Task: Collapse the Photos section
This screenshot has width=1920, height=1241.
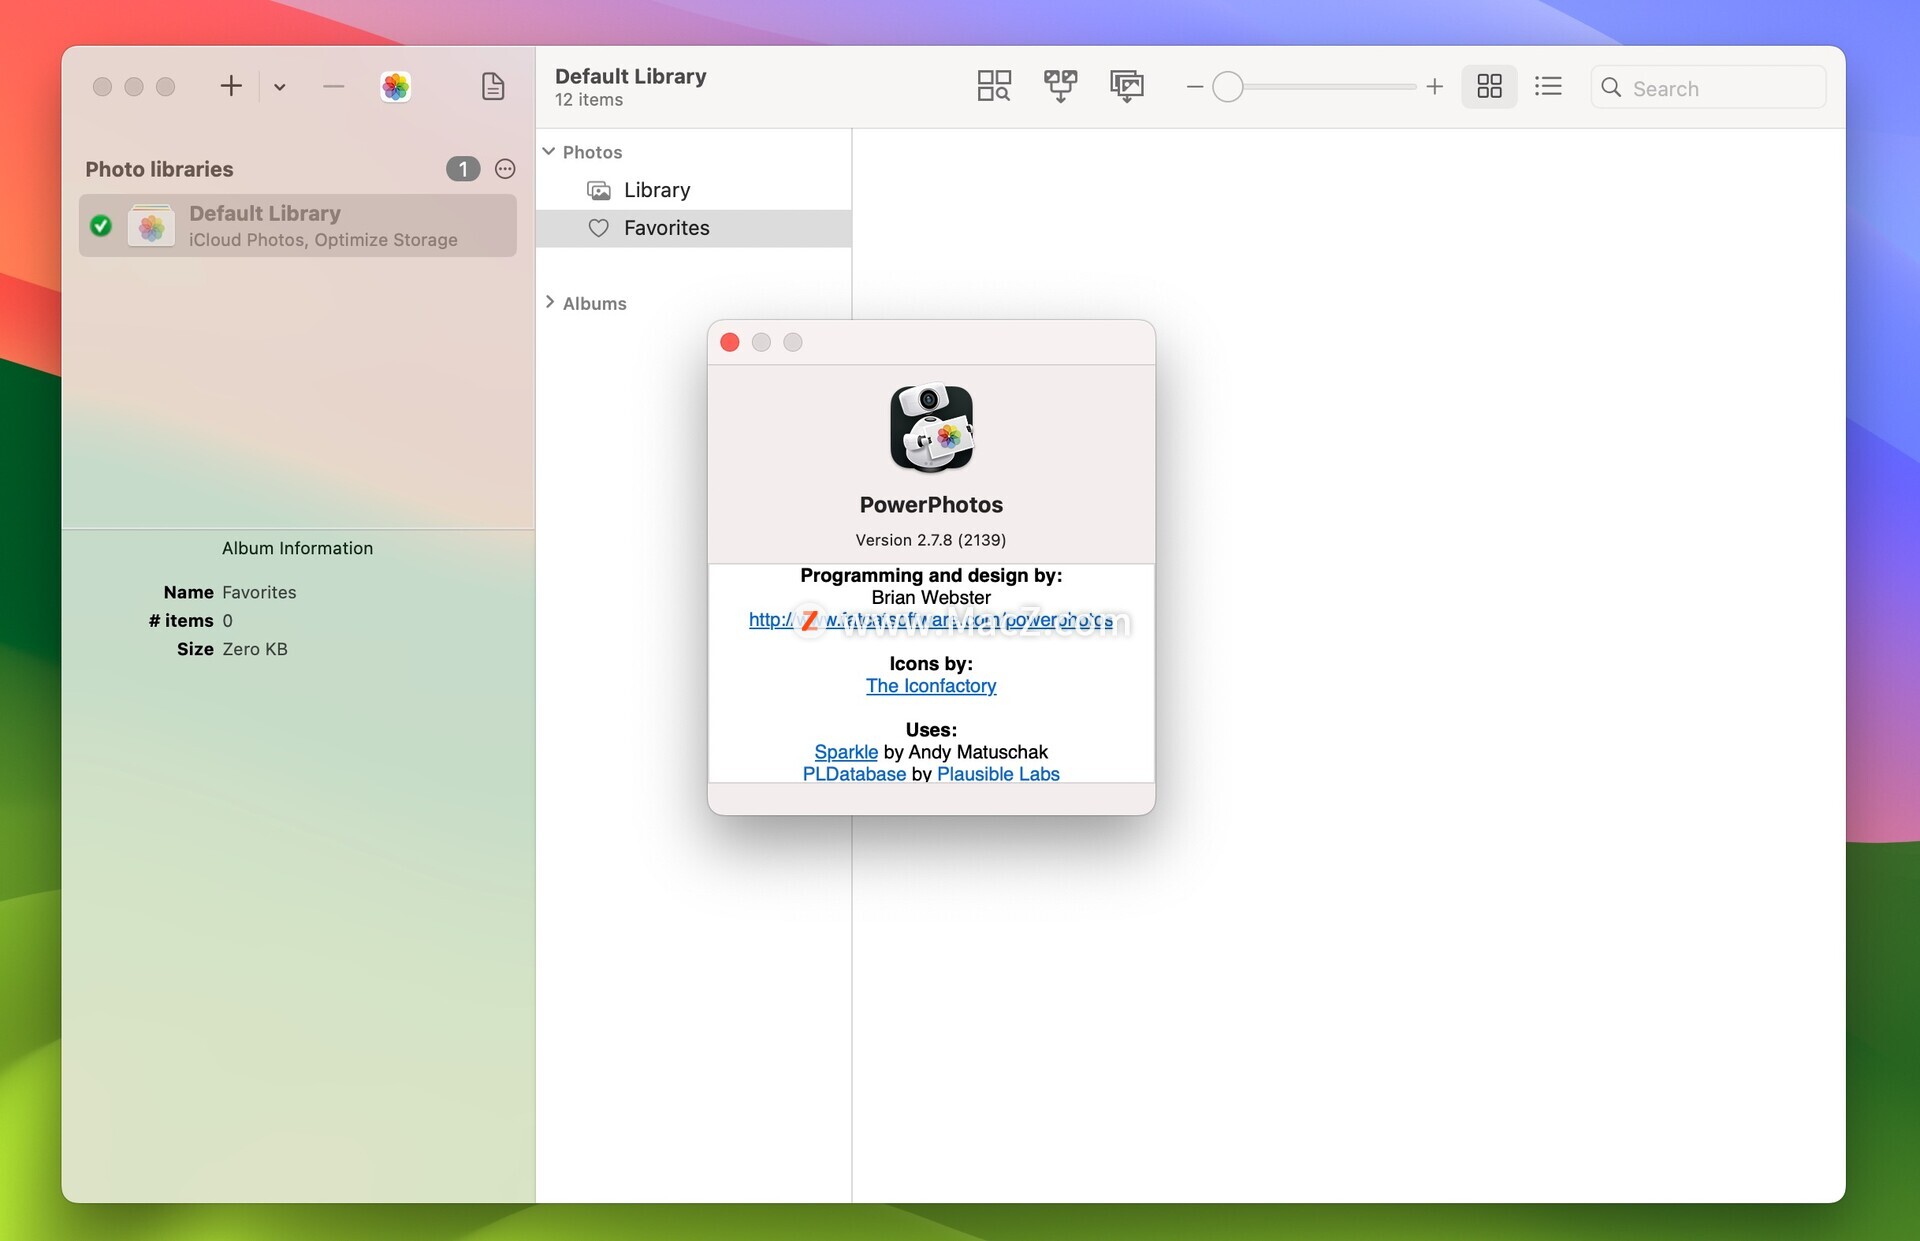Action: pos(549,151)
